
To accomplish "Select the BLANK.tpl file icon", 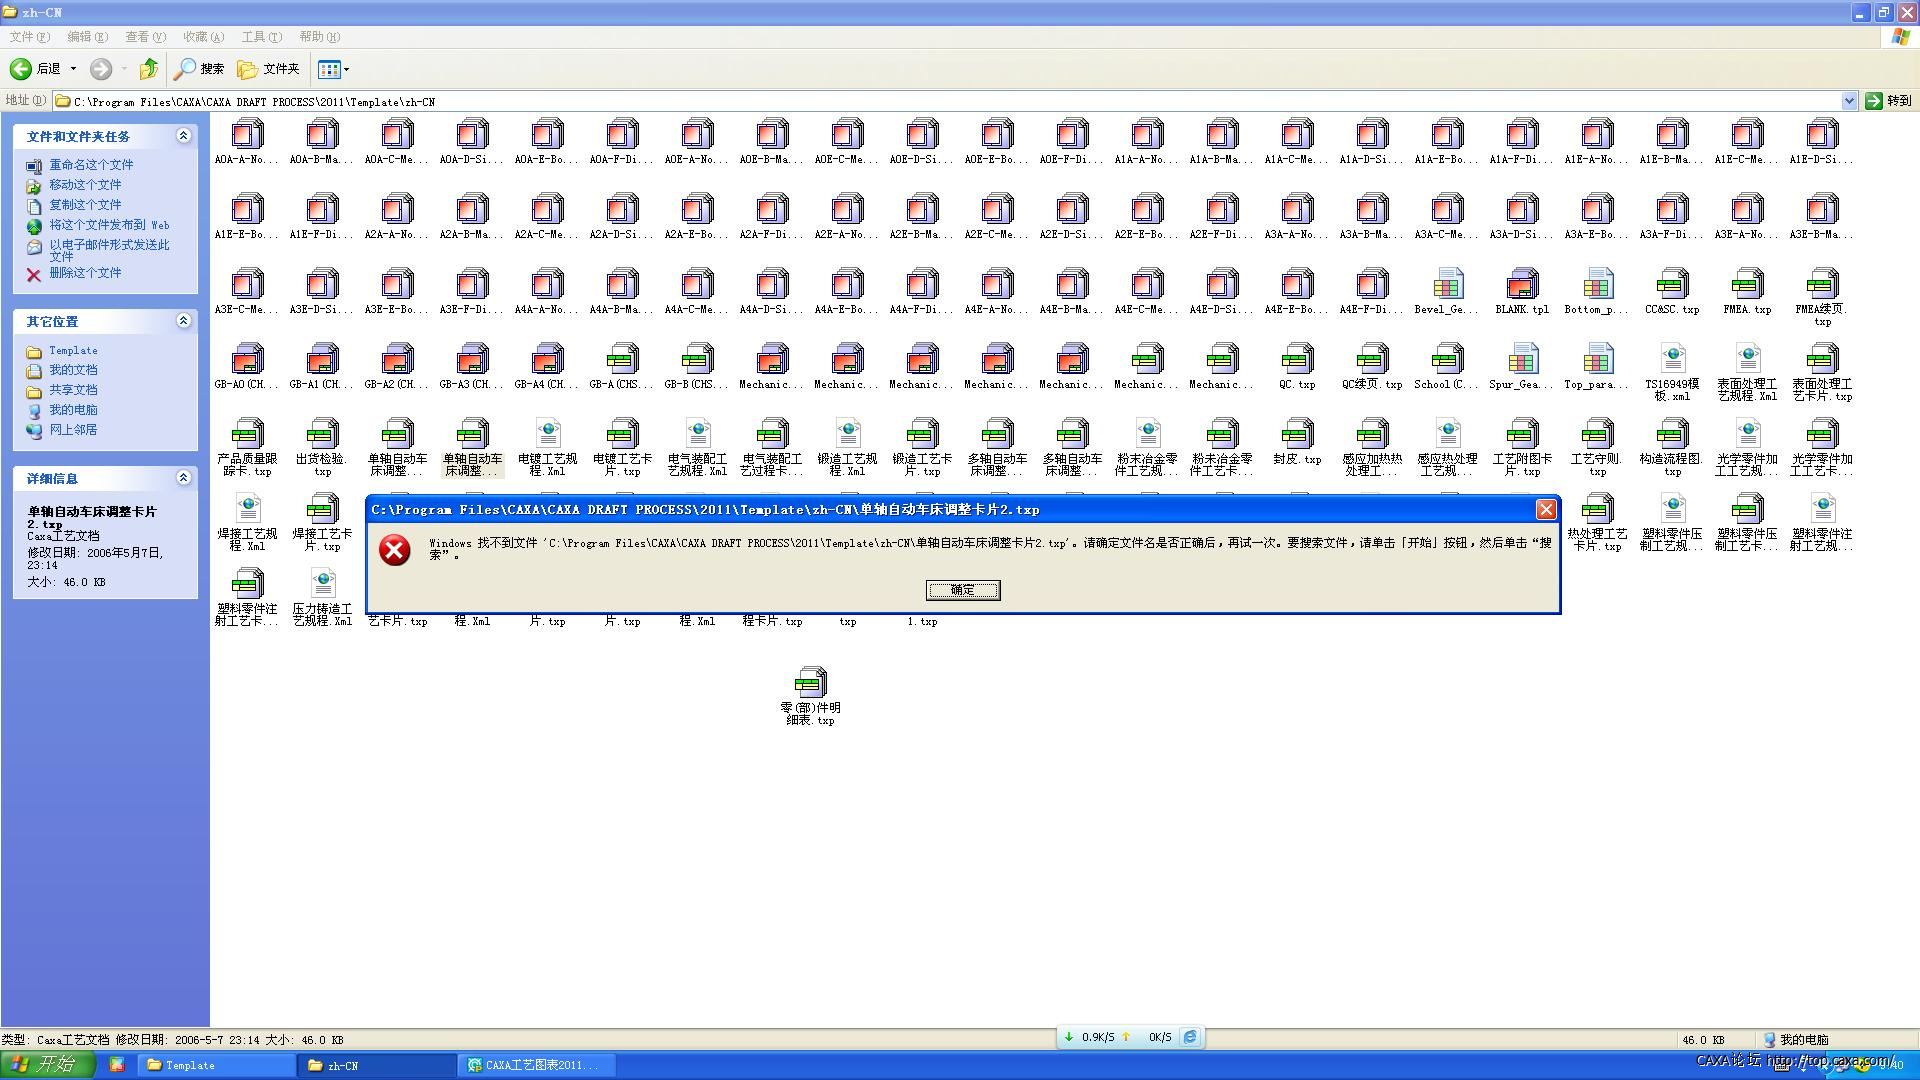I will coord(1522,285).
